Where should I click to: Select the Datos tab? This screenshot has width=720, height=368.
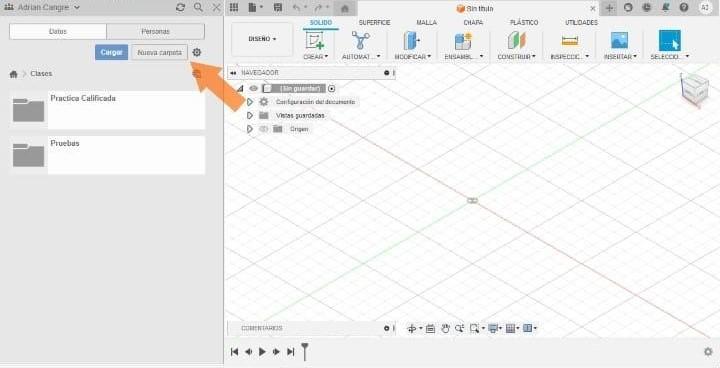[x=58, y=32]
